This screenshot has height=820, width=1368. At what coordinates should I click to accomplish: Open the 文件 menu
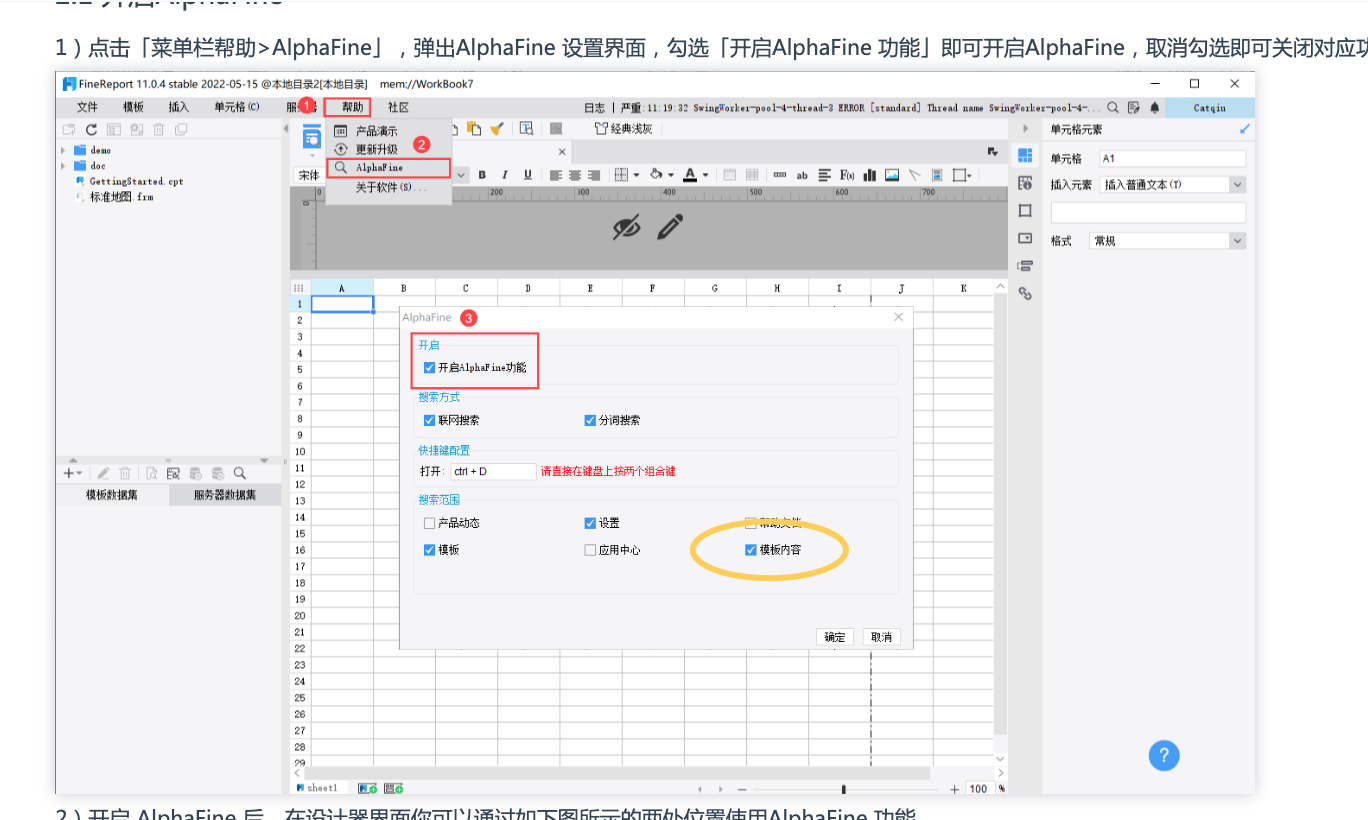(x=87, y=107)
